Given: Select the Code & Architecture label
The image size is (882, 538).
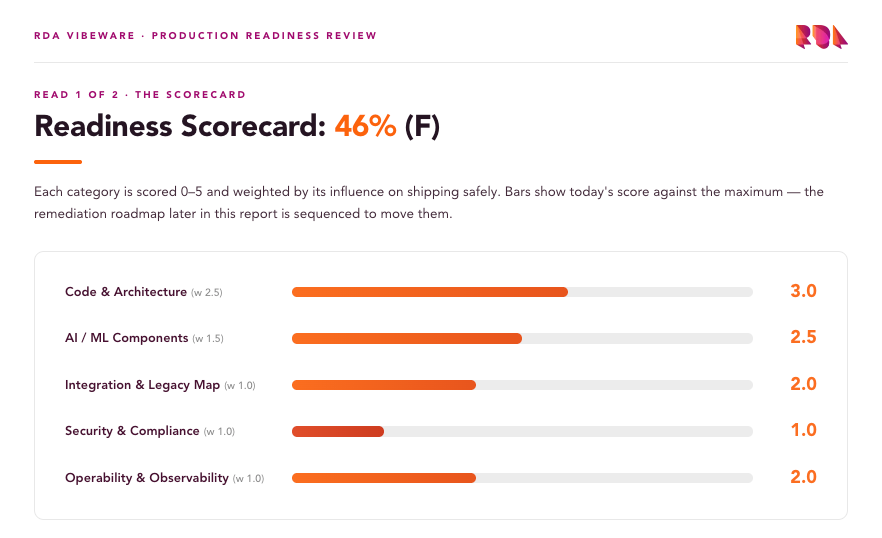Looking at the screenshot, I should [x=126, y=292].
